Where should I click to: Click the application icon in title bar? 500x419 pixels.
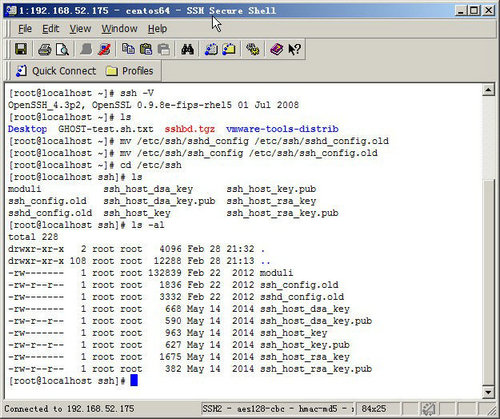11,11
